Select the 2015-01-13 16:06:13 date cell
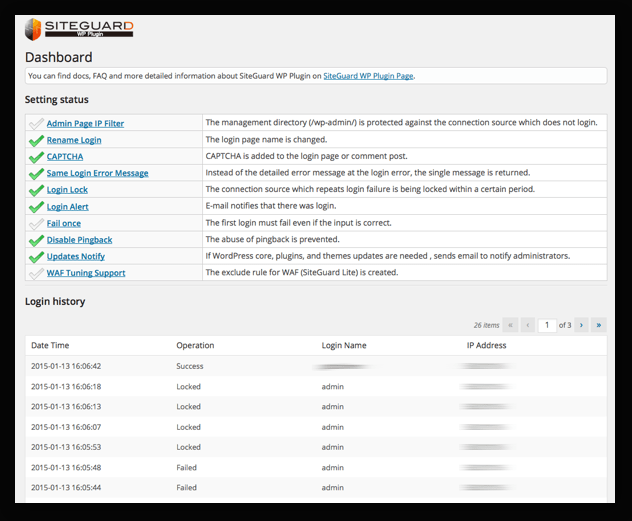The width and height of the screenshot is (632, 521). click(66, 407)
